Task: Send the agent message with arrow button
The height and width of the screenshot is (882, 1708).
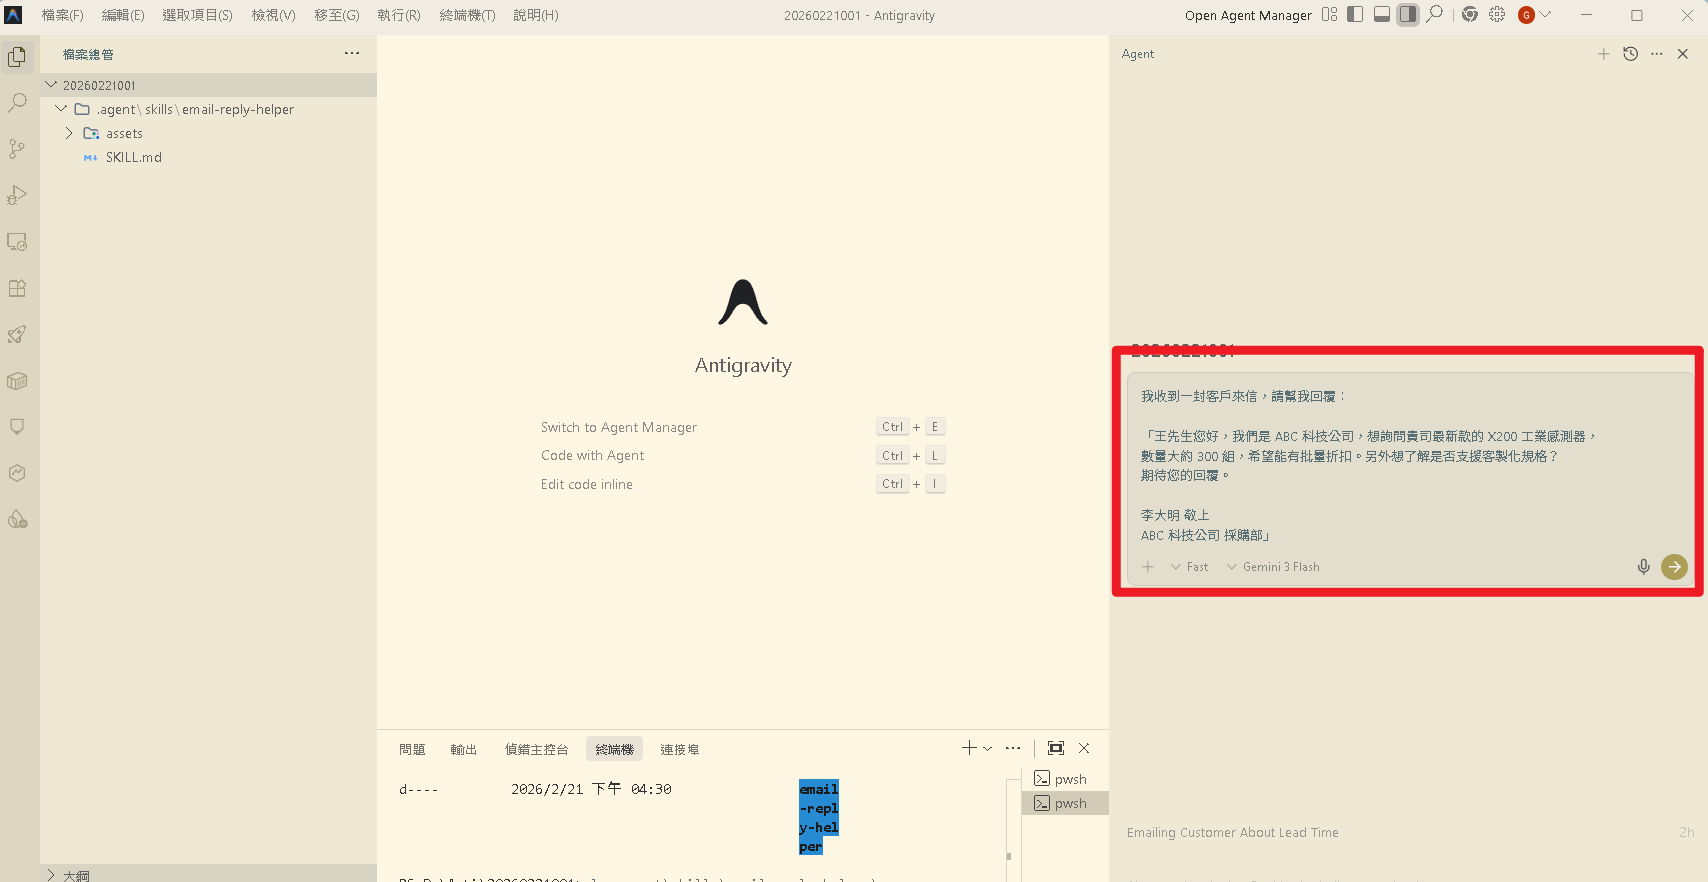Action: 1674,567
